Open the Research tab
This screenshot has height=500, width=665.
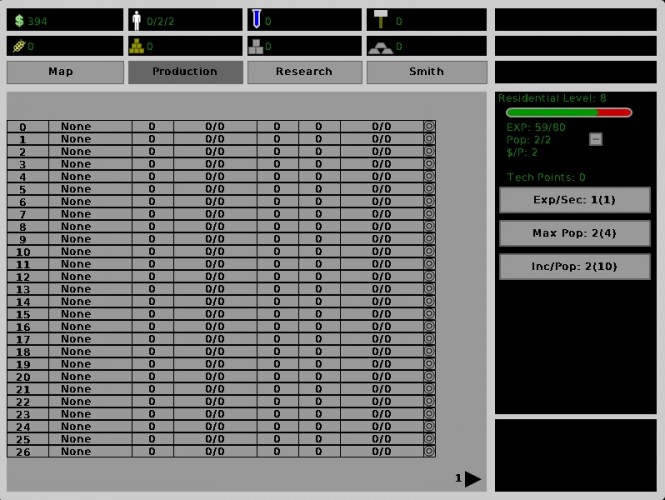[x=305, y=72]
